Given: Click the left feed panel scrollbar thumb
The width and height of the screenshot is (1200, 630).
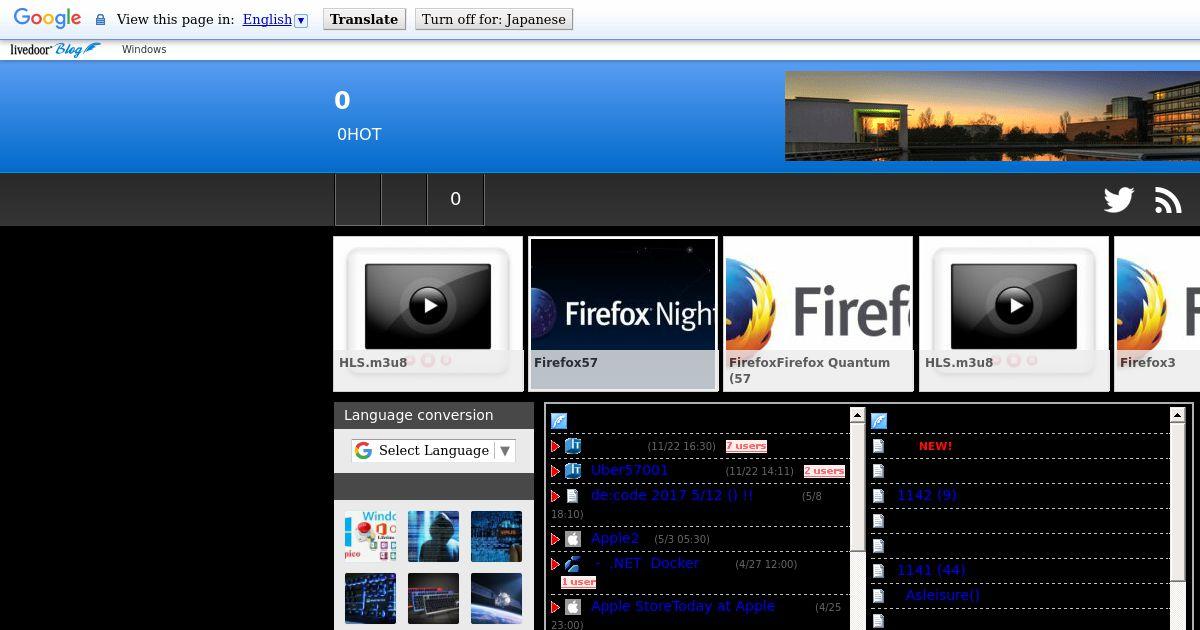Looking at the screenshot, I should [857, 485].
